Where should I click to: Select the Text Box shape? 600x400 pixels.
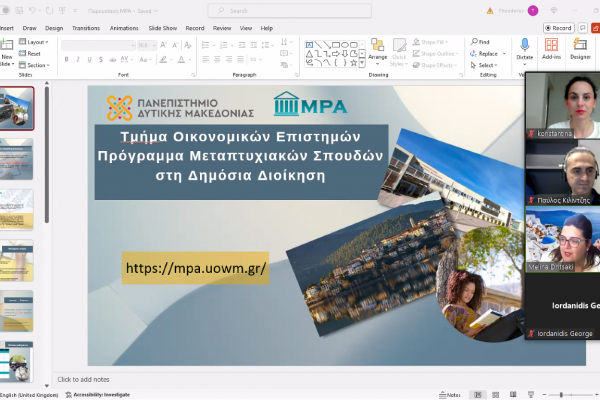[x=309, y=45]
